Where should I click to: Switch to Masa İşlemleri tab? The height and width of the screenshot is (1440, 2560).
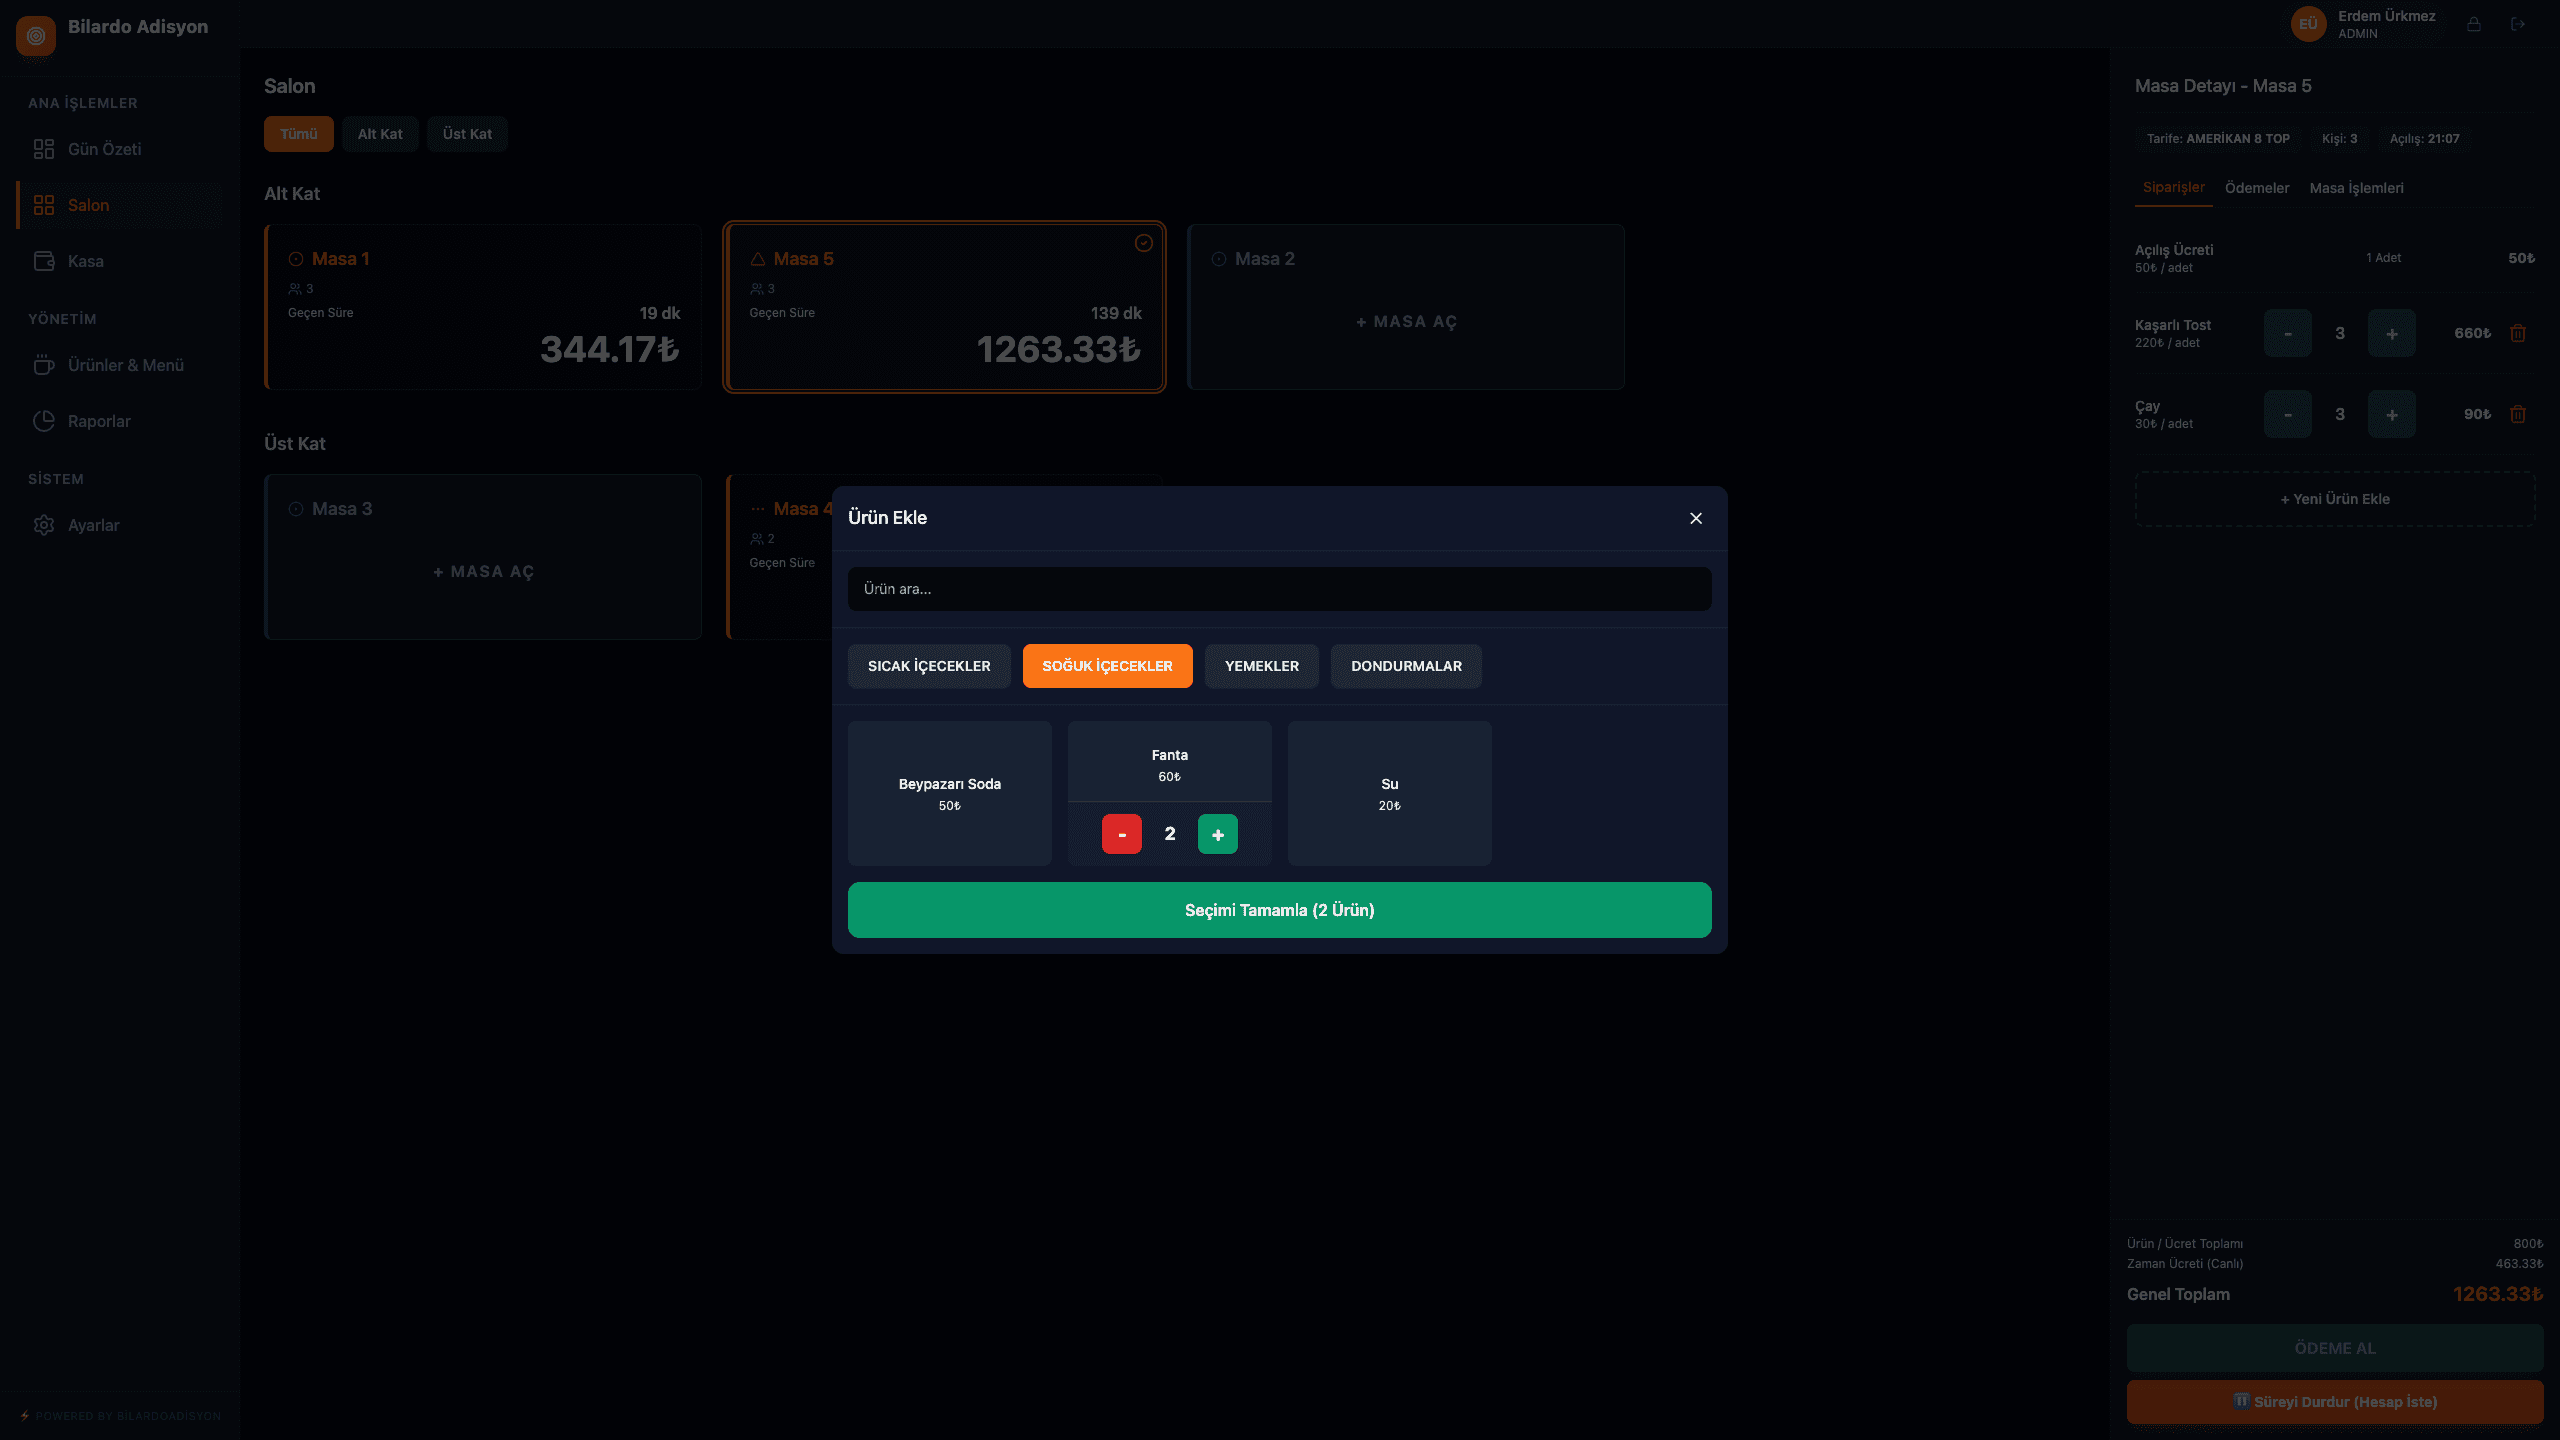click(2356, 188)
